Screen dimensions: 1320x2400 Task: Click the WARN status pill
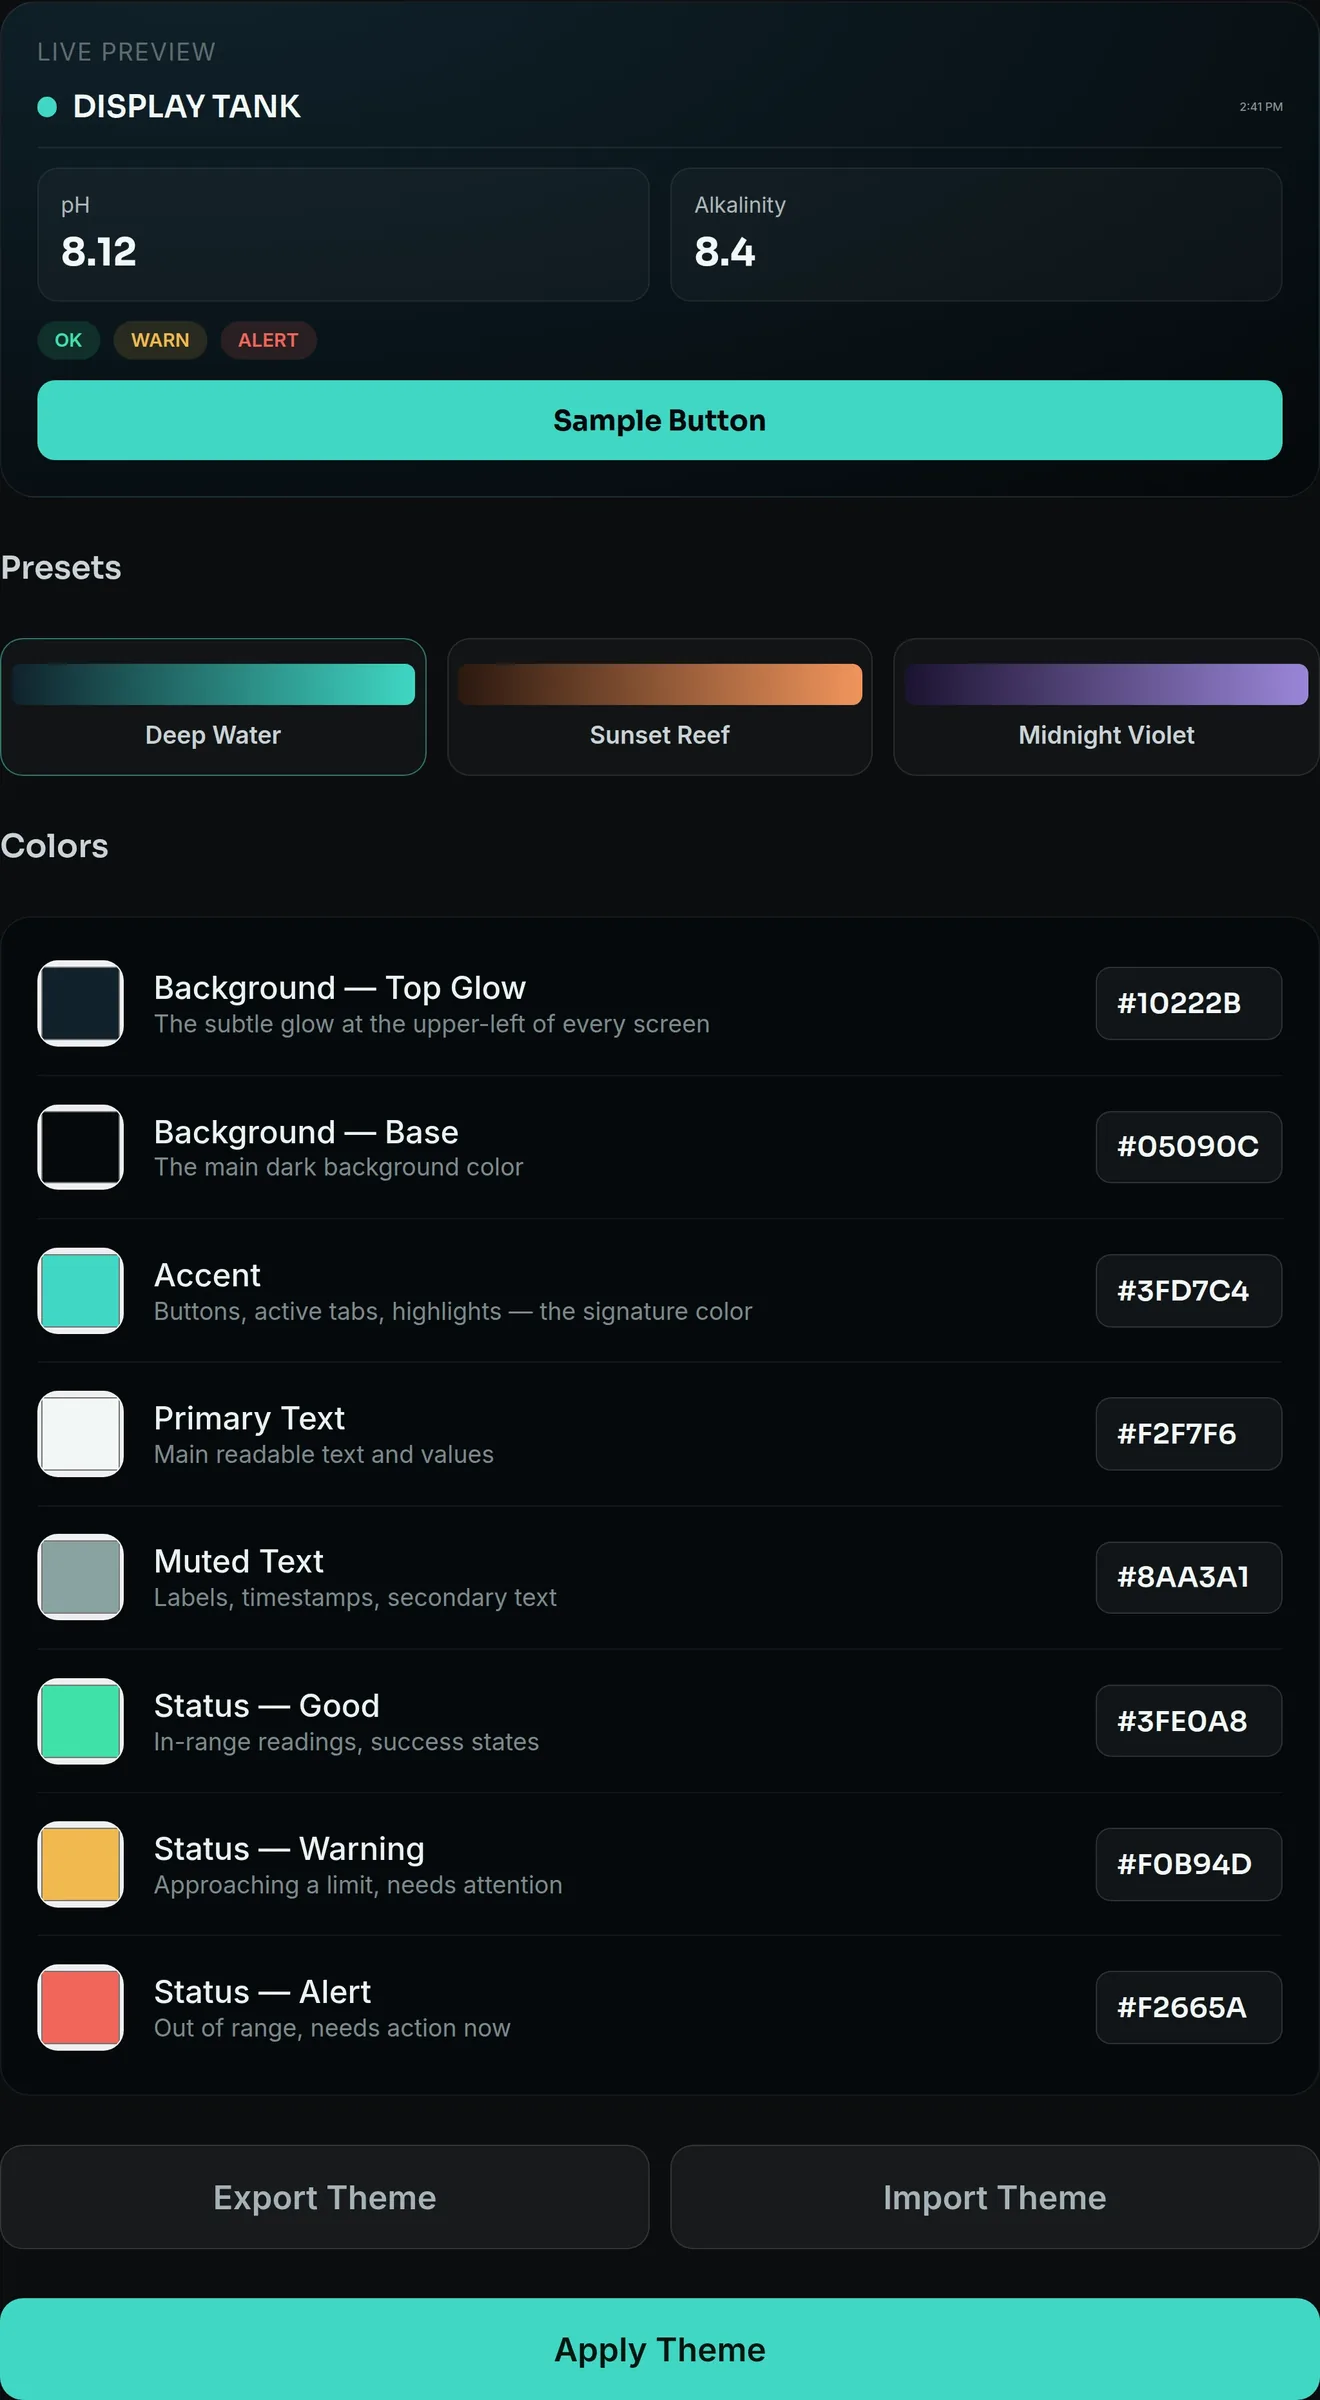[x=160, y=340]
